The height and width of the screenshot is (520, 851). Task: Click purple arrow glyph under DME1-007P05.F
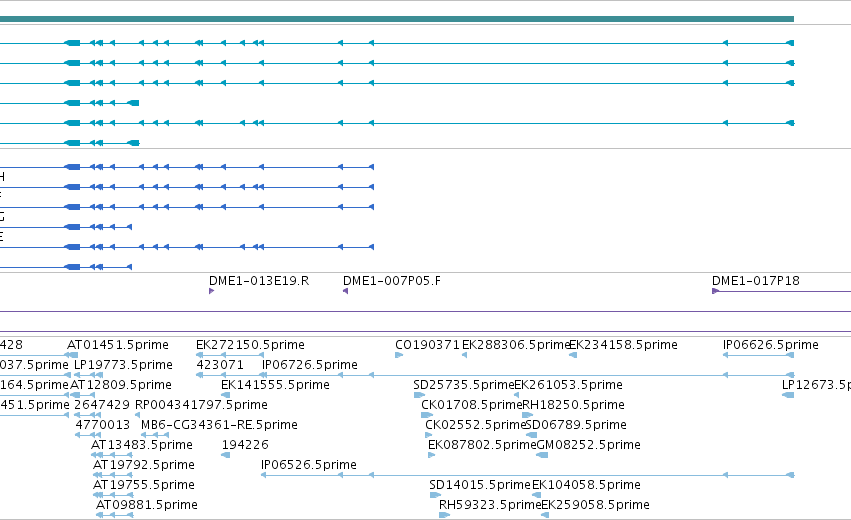click(x=345, y=291)
